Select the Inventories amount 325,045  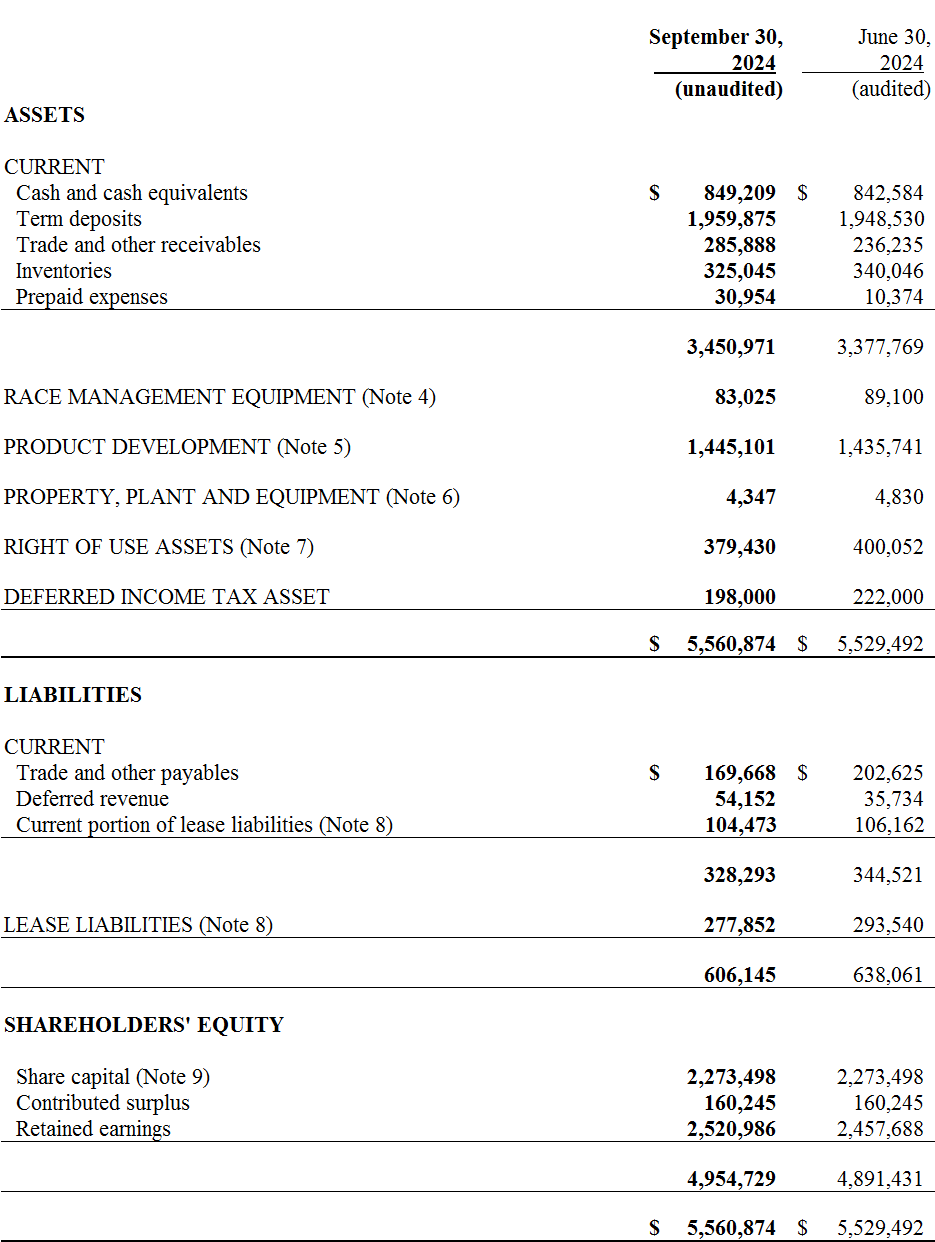(740, 271)
